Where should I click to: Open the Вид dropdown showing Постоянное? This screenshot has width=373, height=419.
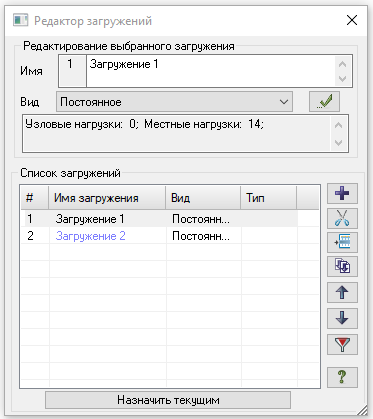click(x=174, y=102)
